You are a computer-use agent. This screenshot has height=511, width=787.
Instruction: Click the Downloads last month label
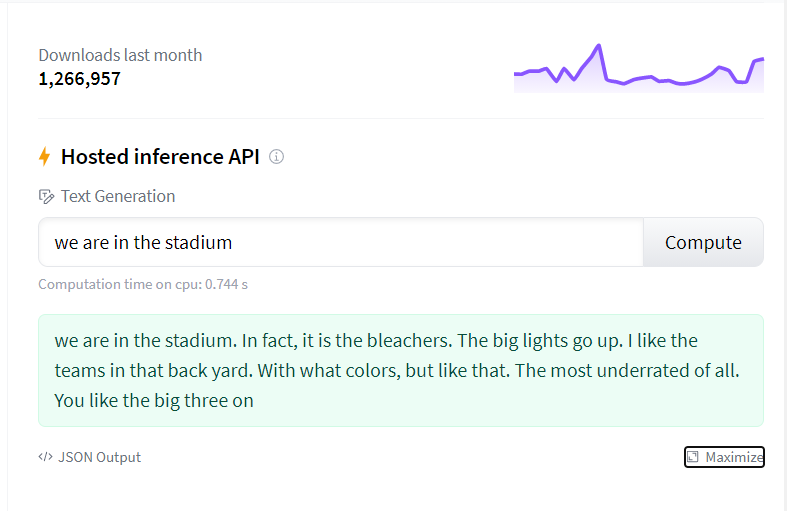pos(120,55)
